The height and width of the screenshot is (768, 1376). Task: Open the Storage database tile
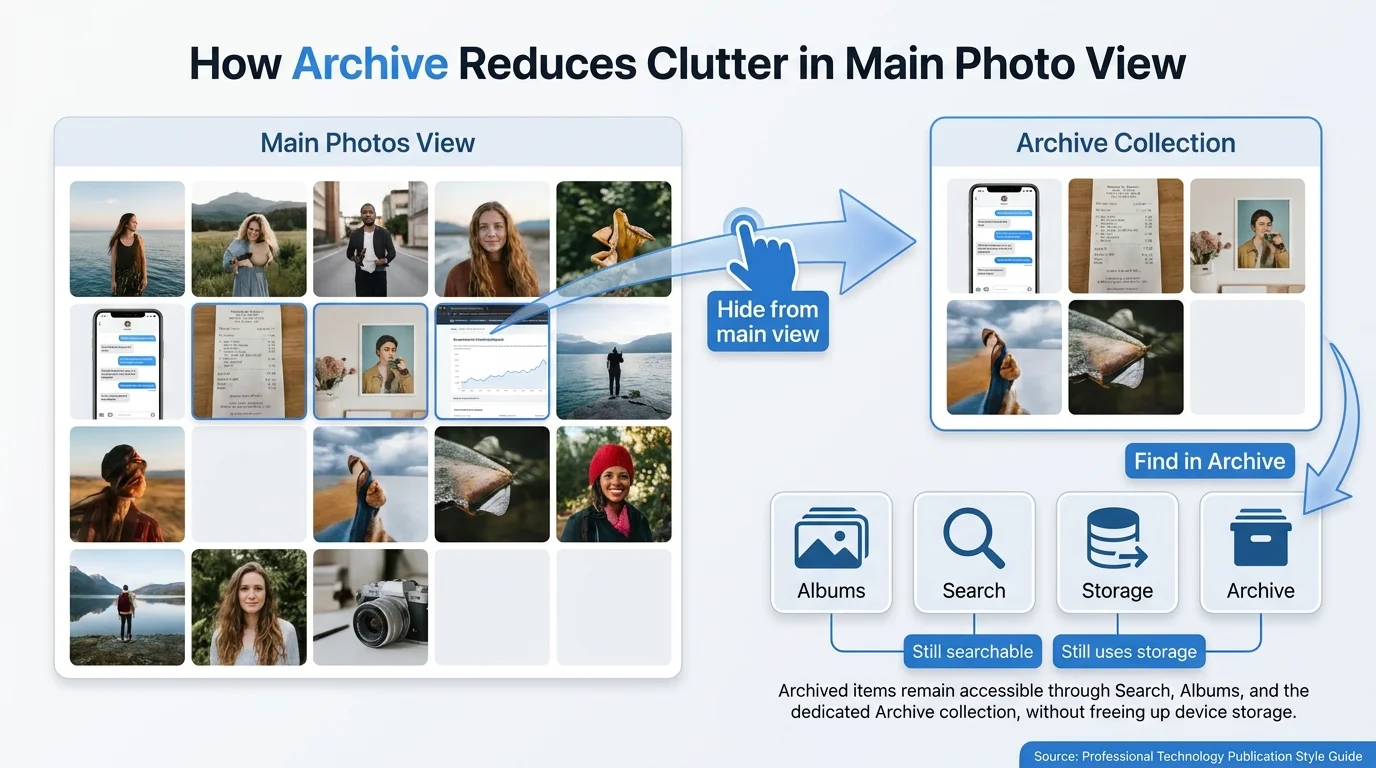click(x=1117, y=552)
